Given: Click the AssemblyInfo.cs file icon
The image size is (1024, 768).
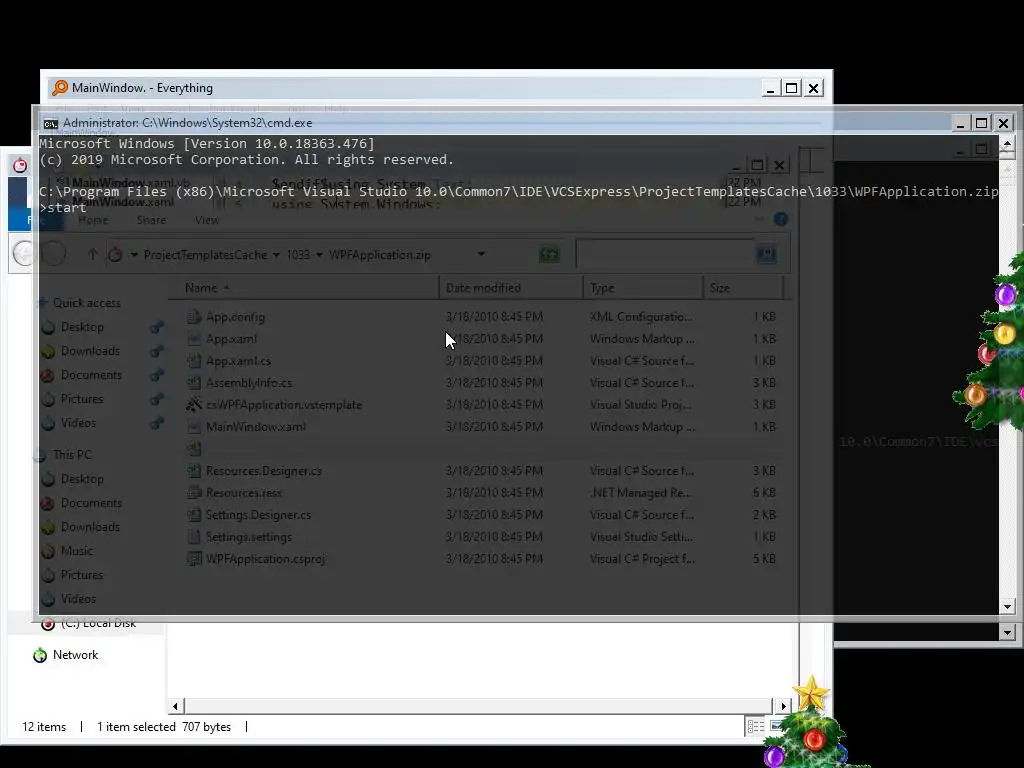Looking at the screenshot, I should [193, 383].
